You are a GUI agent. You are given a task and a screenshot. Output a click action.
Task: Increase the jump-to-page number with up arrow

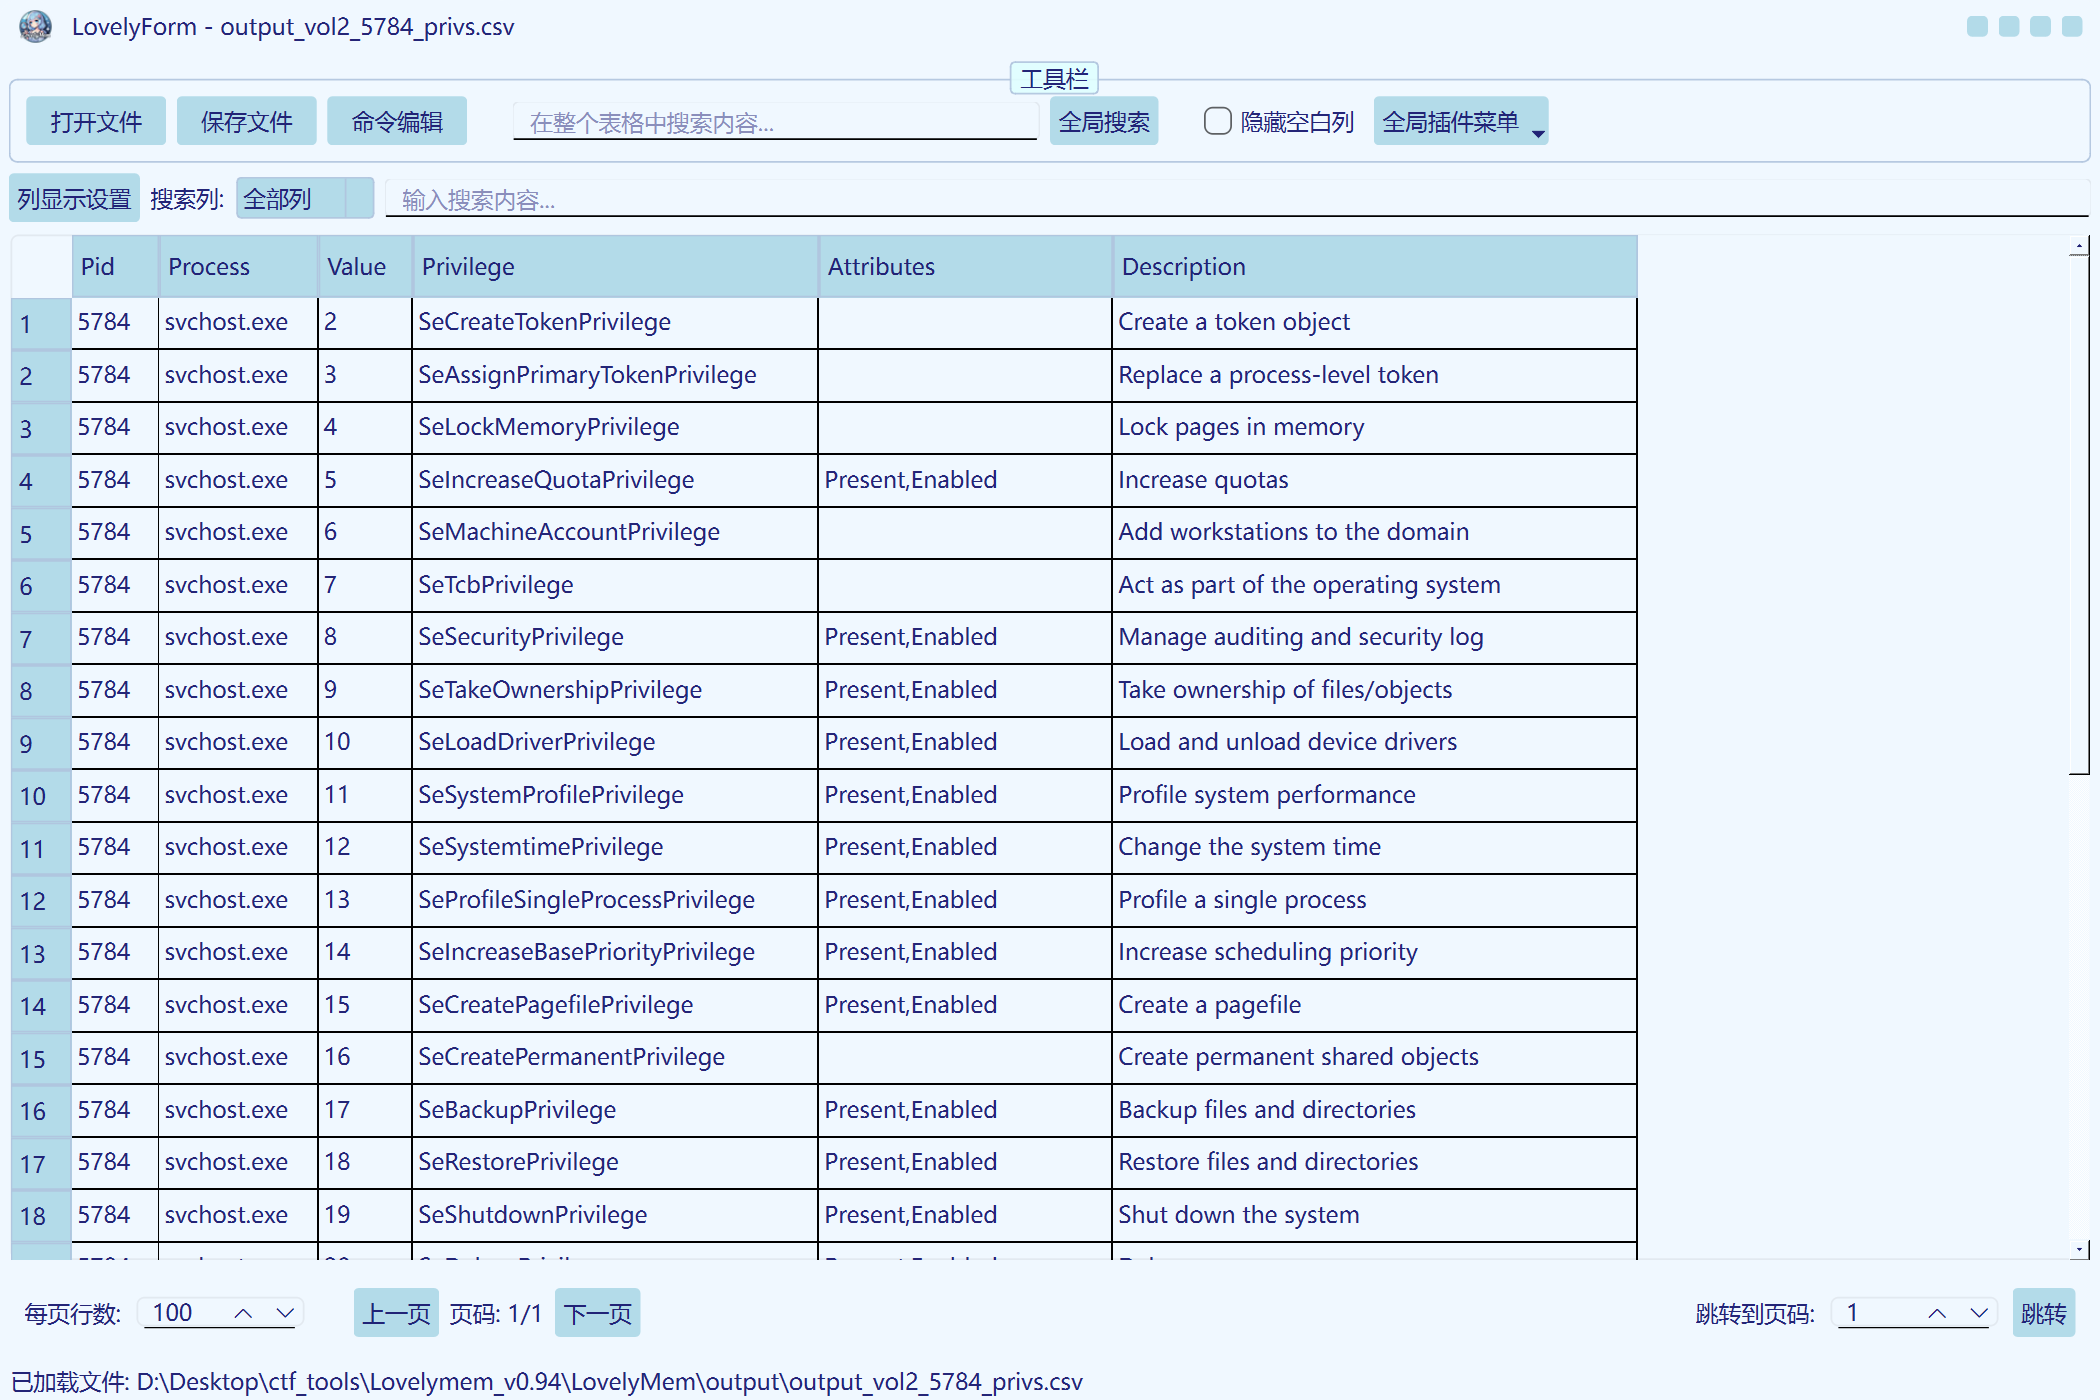(1937, 1313)
